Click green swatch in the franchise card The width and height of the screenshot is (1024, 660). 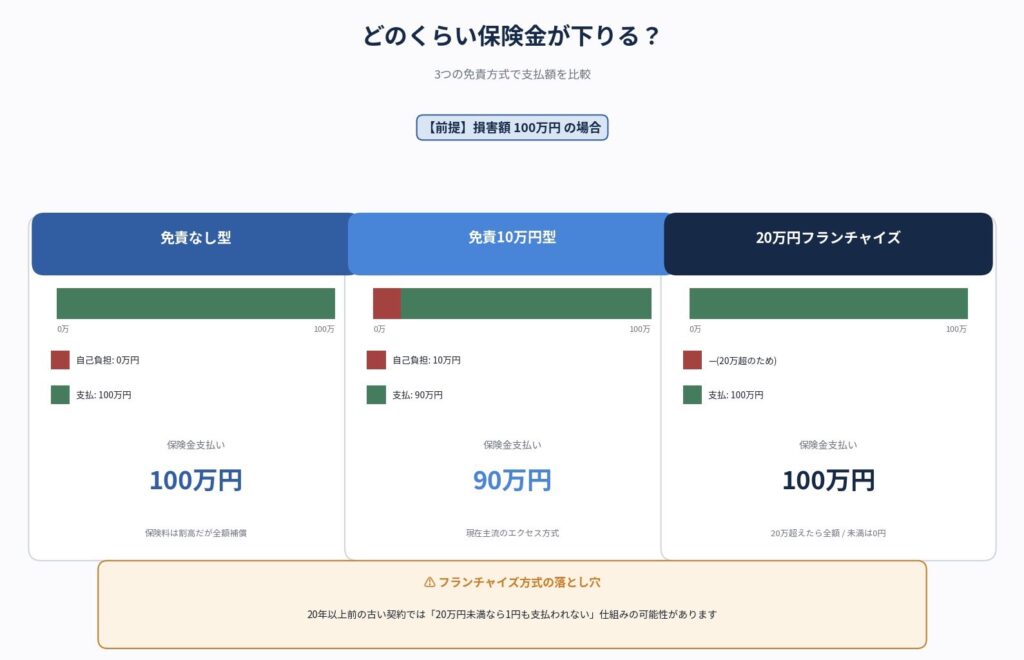click(x=692, y=394)
